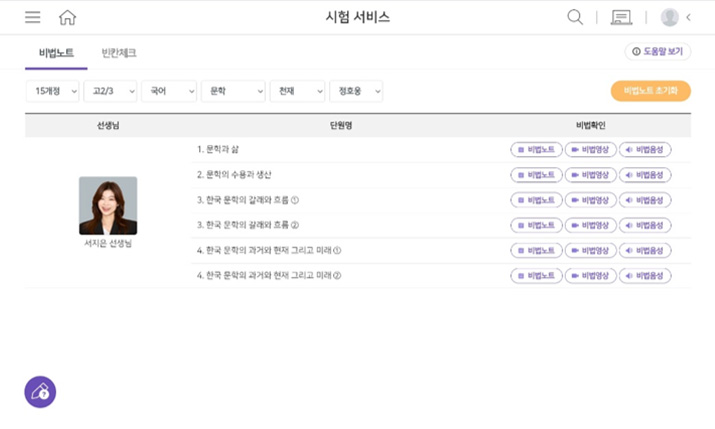Click the 선생님 column header

108,125
